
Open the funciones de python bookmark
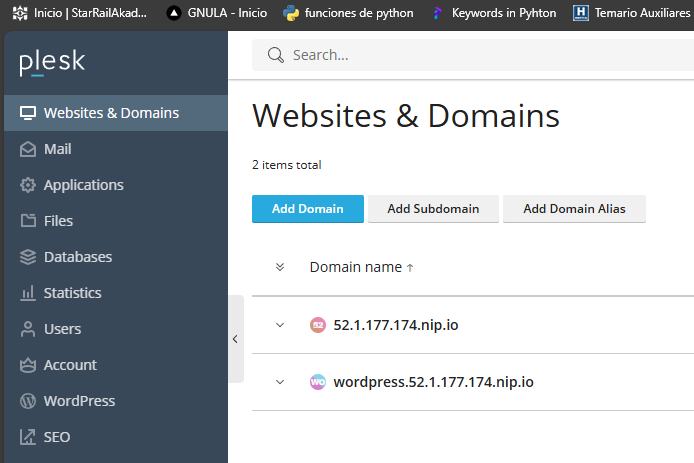tap(346, 13)
